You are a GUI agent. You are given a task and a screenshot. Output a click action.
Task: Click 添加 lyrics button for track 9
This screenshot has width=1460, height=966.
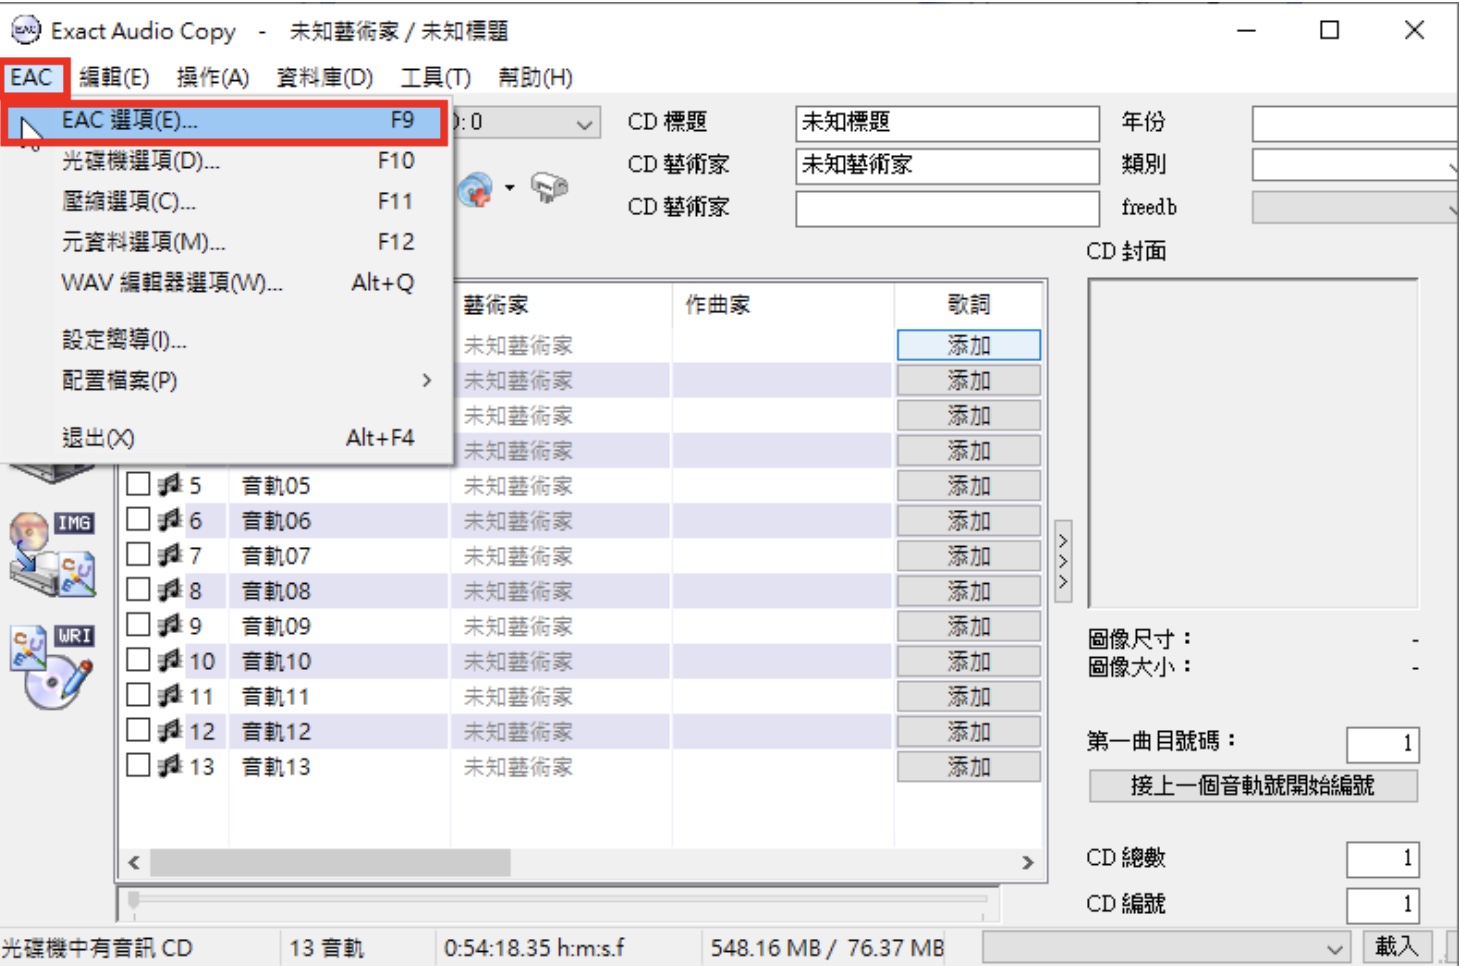(968, 626)
